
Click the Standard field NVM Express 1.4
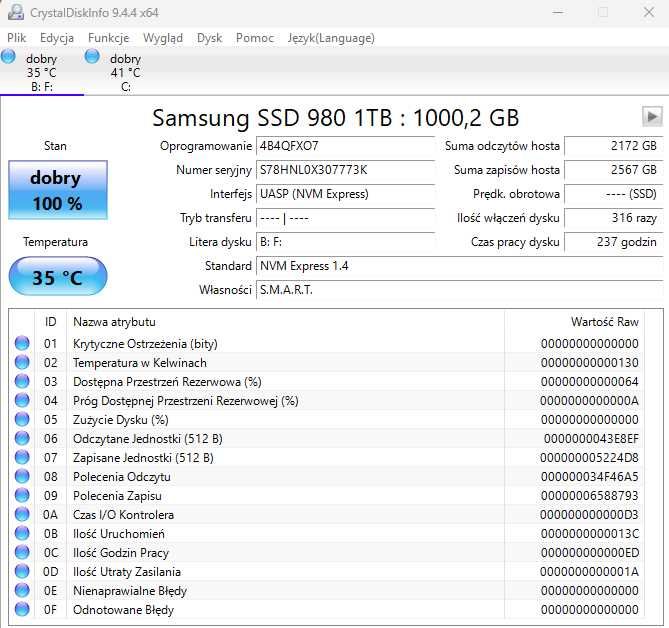[x=460, y=266]
